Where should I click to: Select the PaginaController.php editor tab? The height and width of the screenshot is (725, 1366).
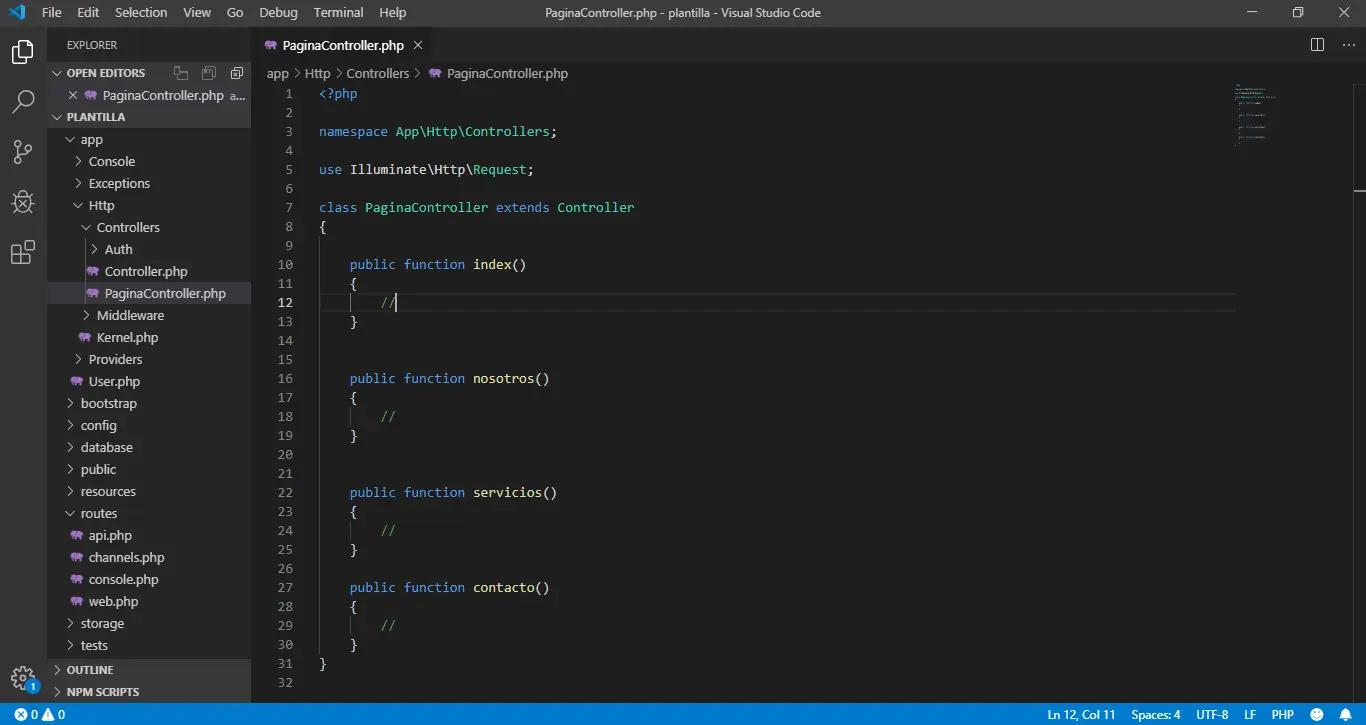(x=341, y=45)
